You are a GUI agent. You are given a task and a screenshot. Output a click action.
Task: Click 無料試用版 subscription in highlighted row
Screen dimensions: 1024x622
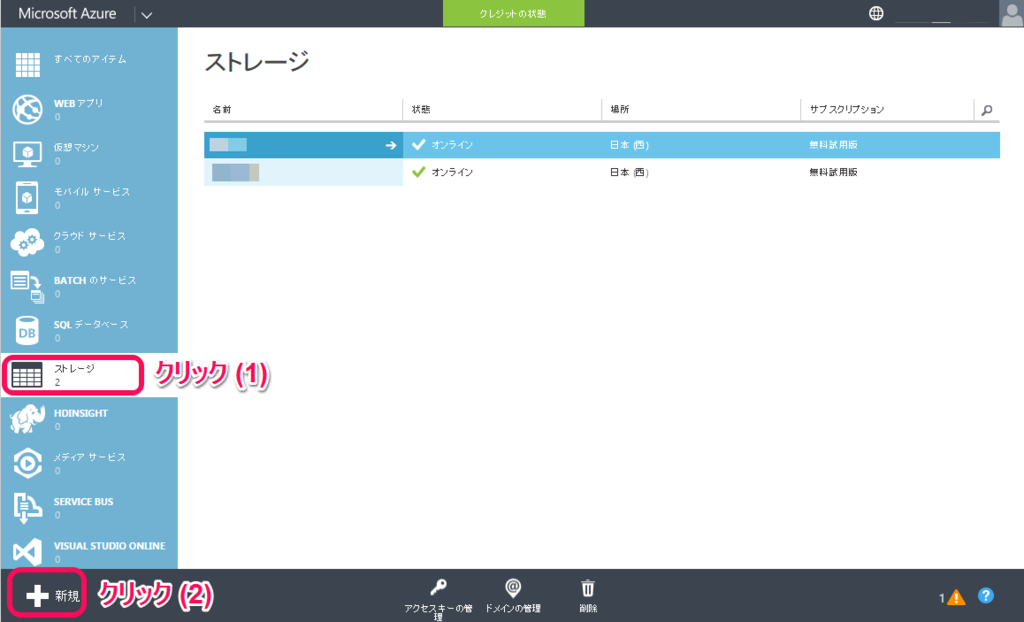pos(833,145)
